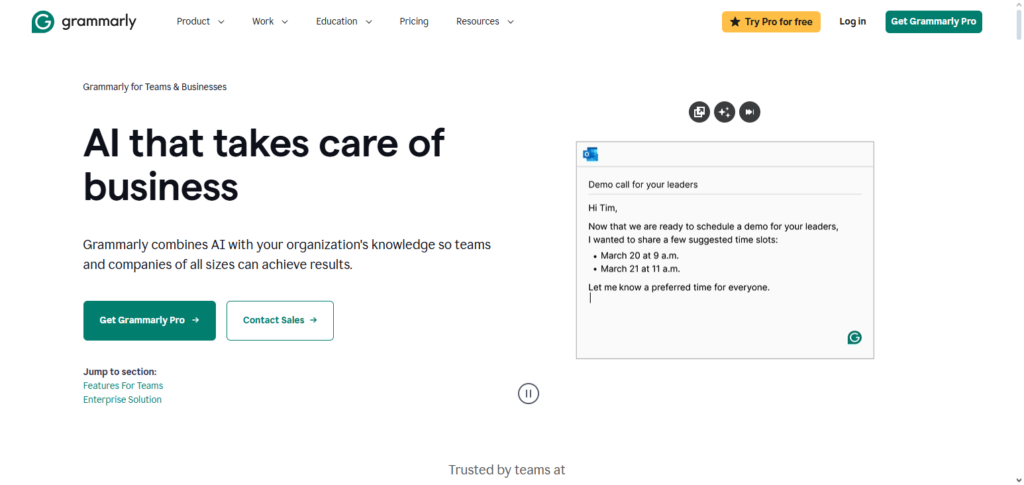Click 'Let me know a preferred time' line
Image resolution: width=1024 pixels, height=485 pixels.
[x=679, y=287]
